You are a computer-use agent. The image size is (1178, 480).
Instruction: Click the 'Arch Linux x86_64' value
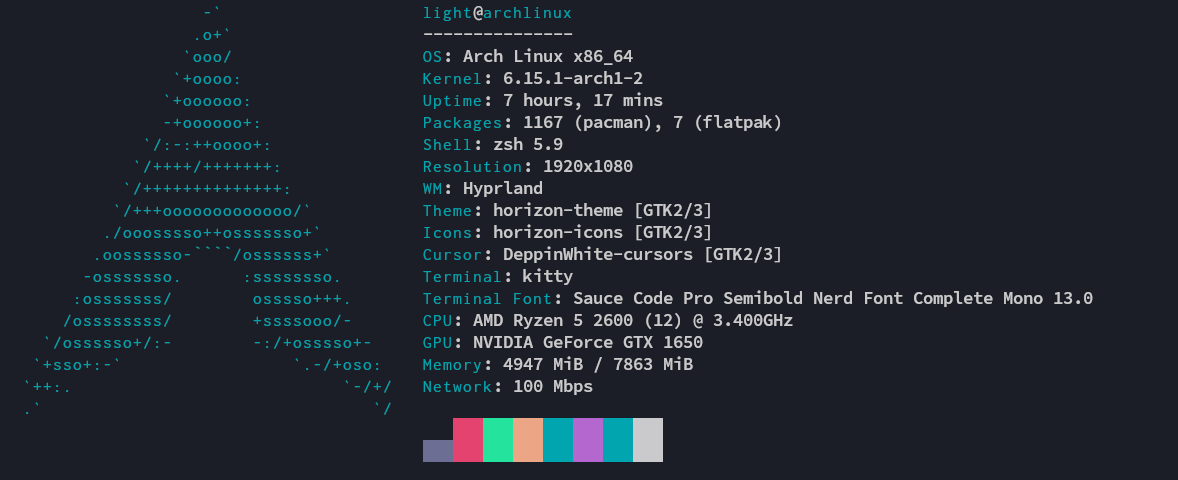click(548, 57)
